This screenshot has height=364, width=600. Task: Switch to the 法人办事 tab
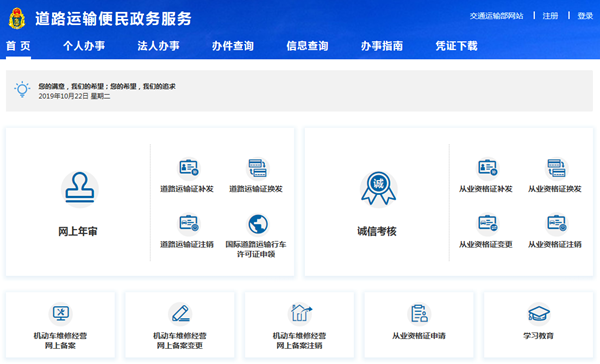point(158,46)
